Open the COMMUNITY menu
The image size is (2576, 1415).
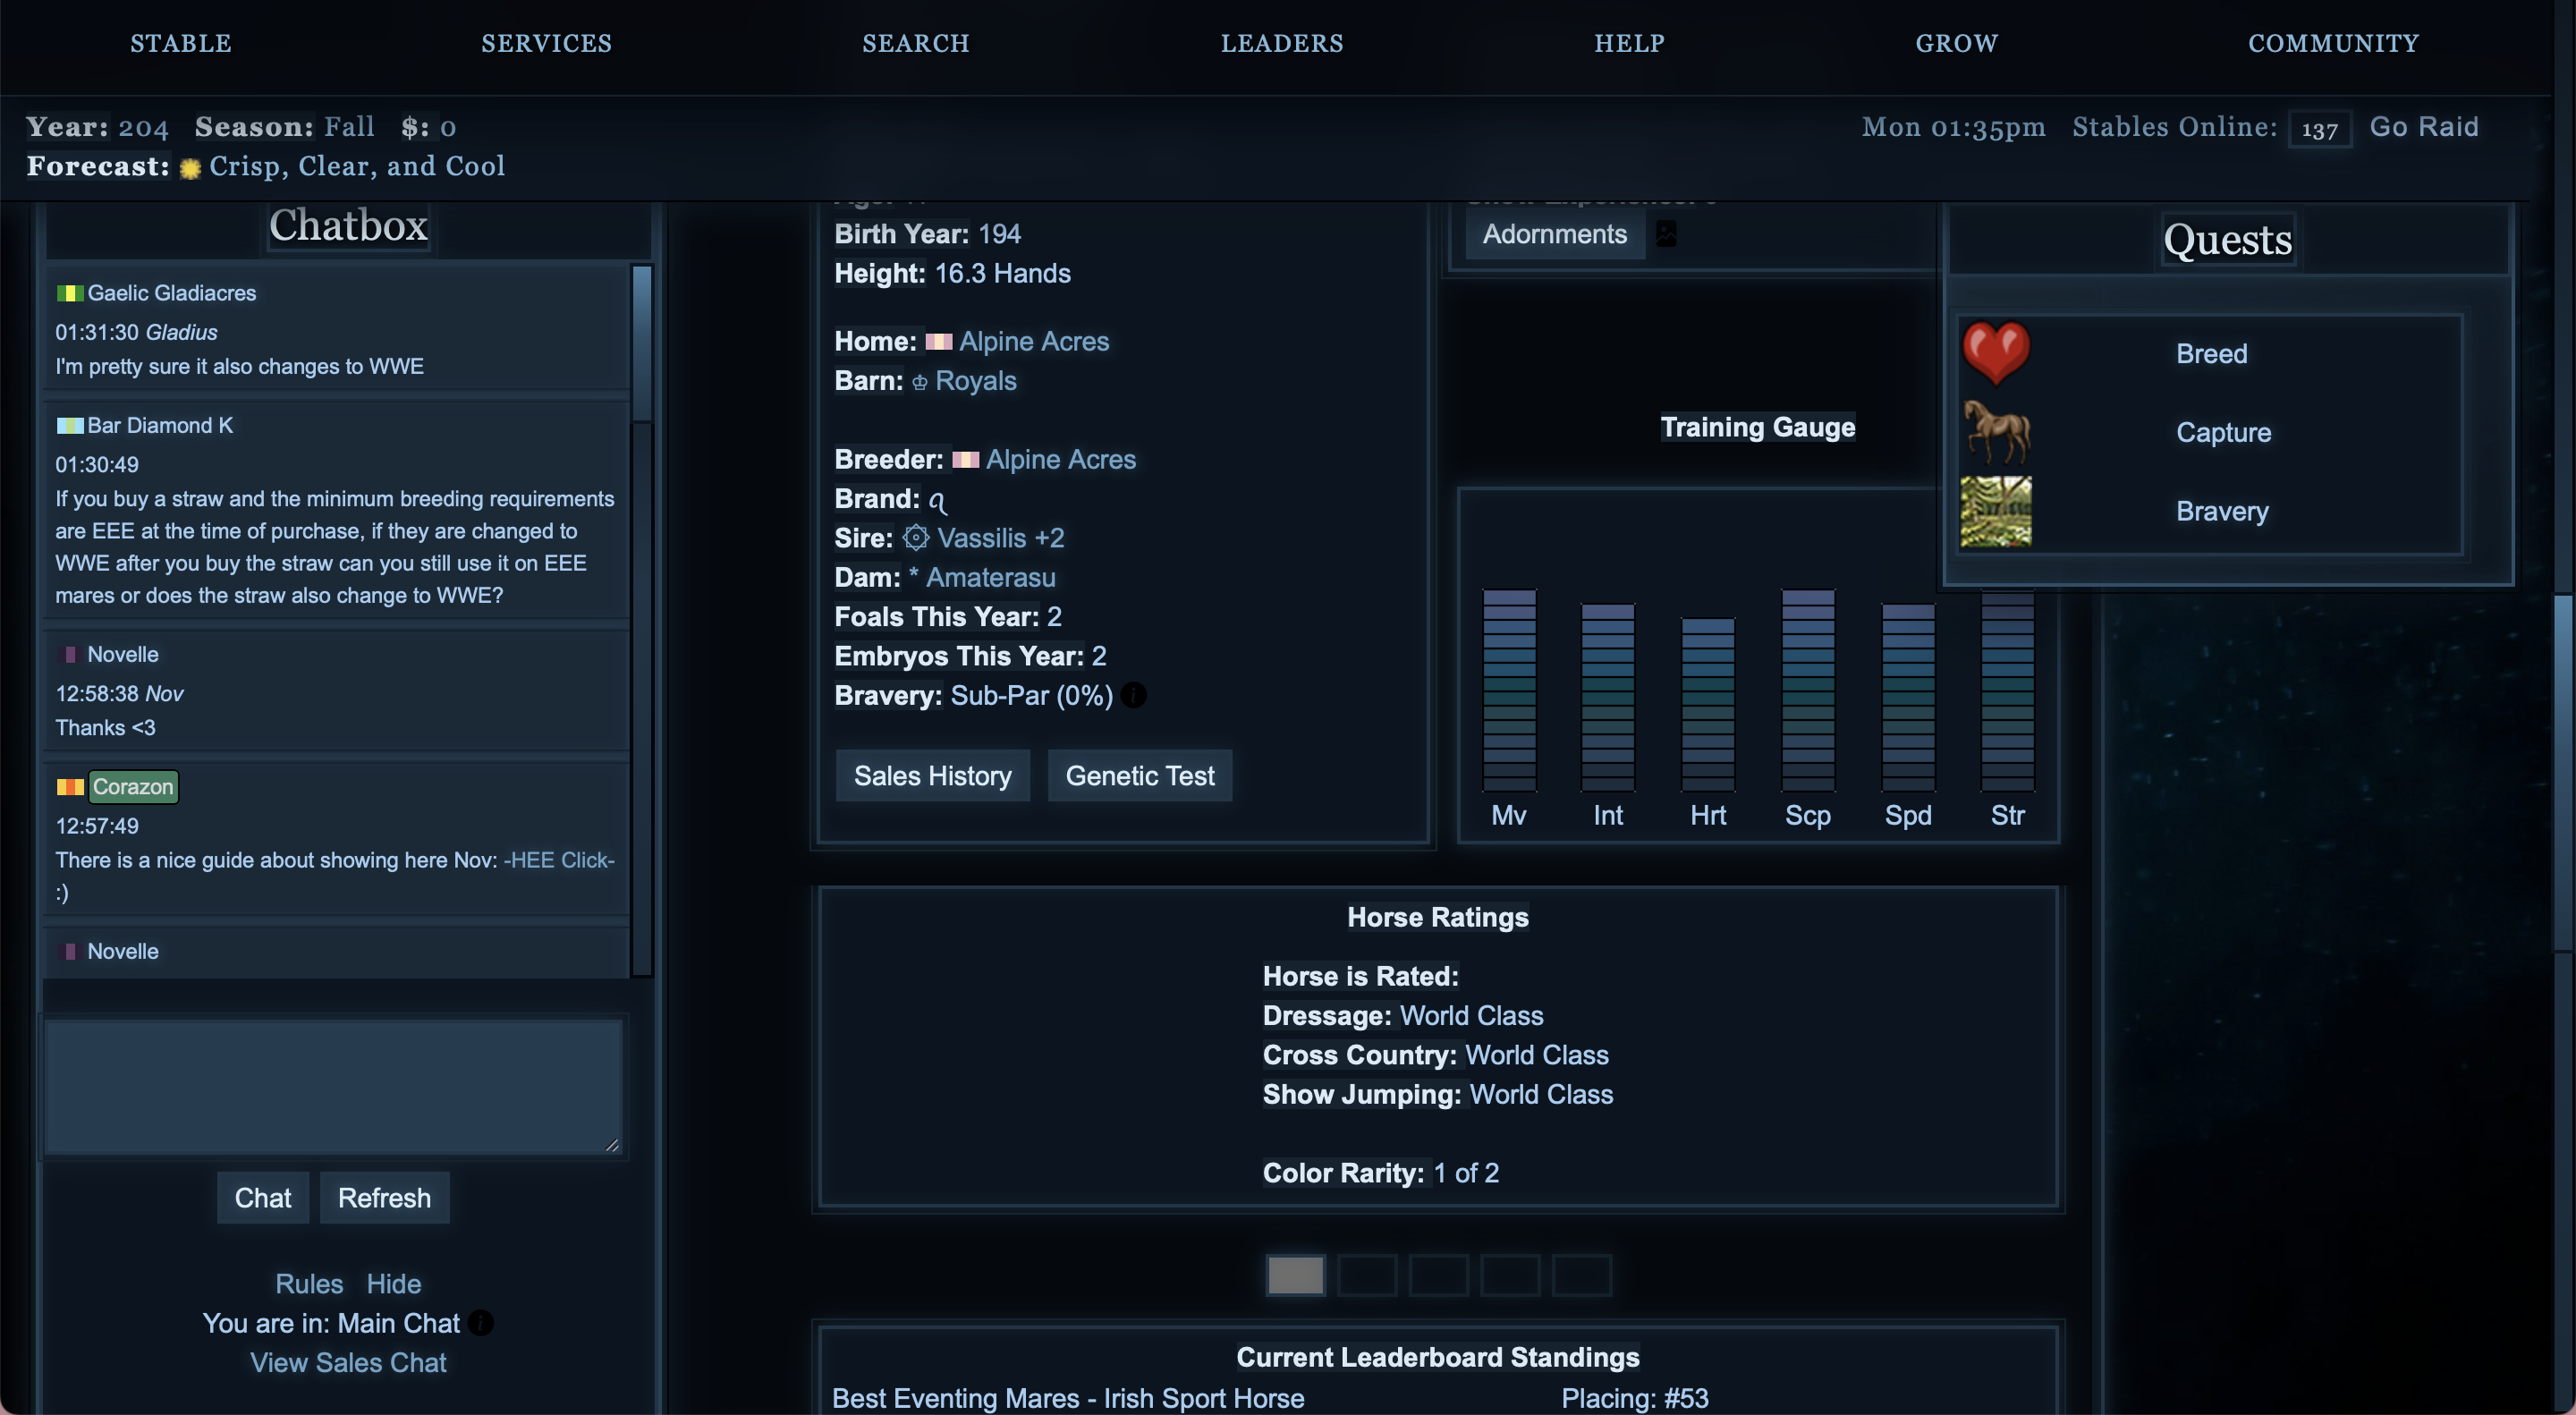tap(2333, 43)
